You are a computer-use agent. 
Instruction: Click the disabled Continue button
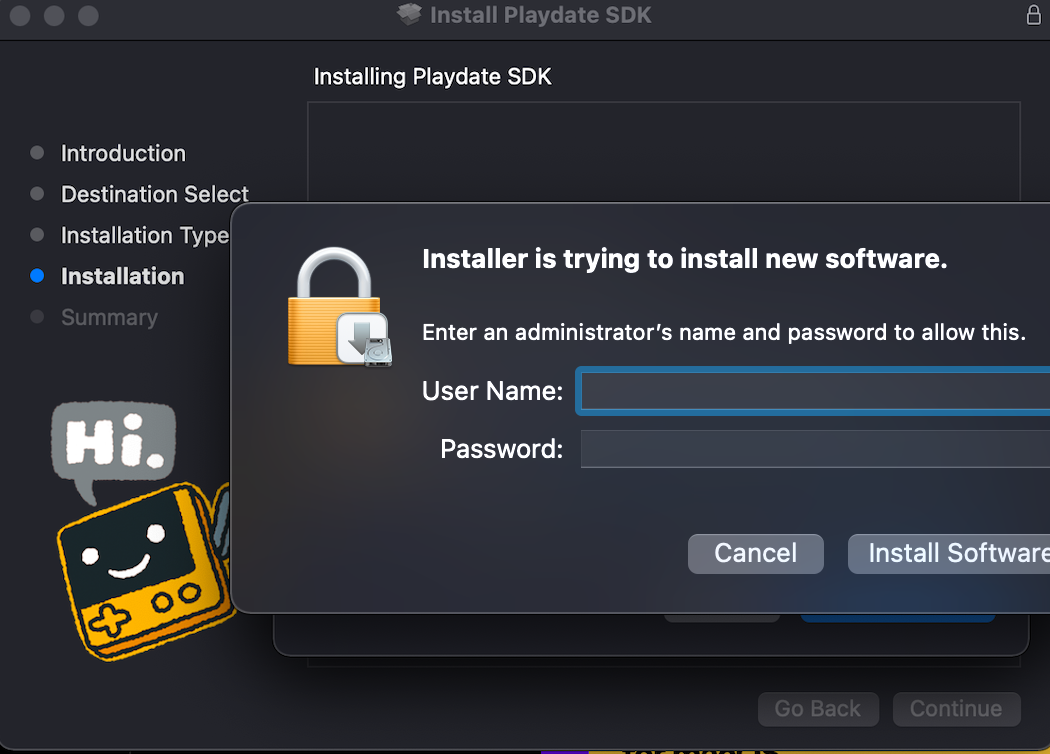pos(956,708)
